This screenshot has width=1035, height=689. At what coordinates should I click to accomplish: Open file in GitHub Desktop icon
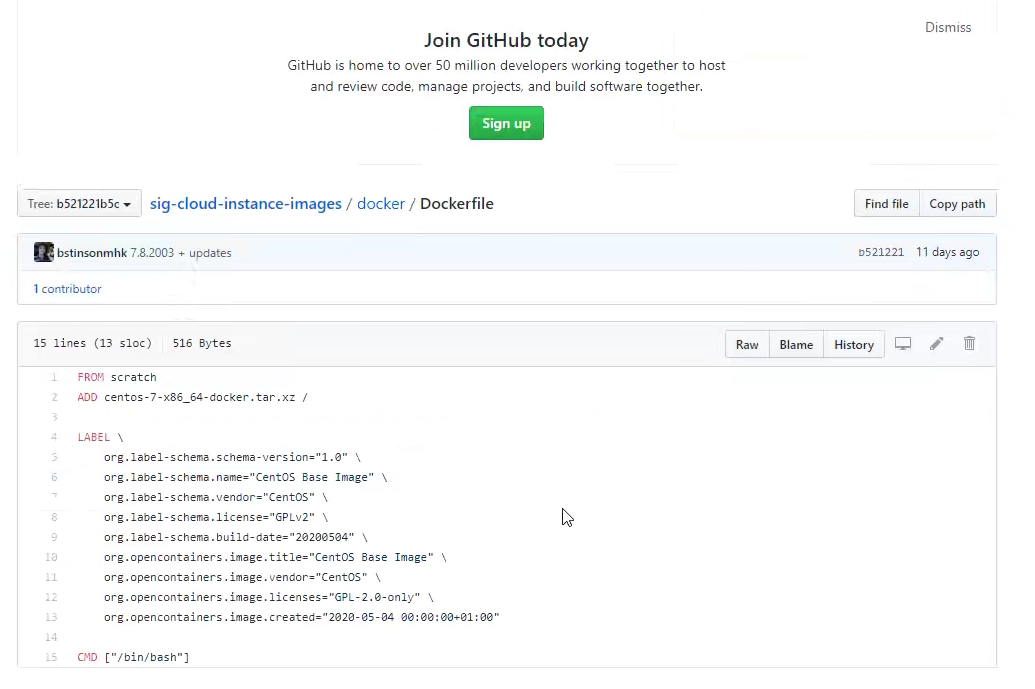[x=902, y=344]
